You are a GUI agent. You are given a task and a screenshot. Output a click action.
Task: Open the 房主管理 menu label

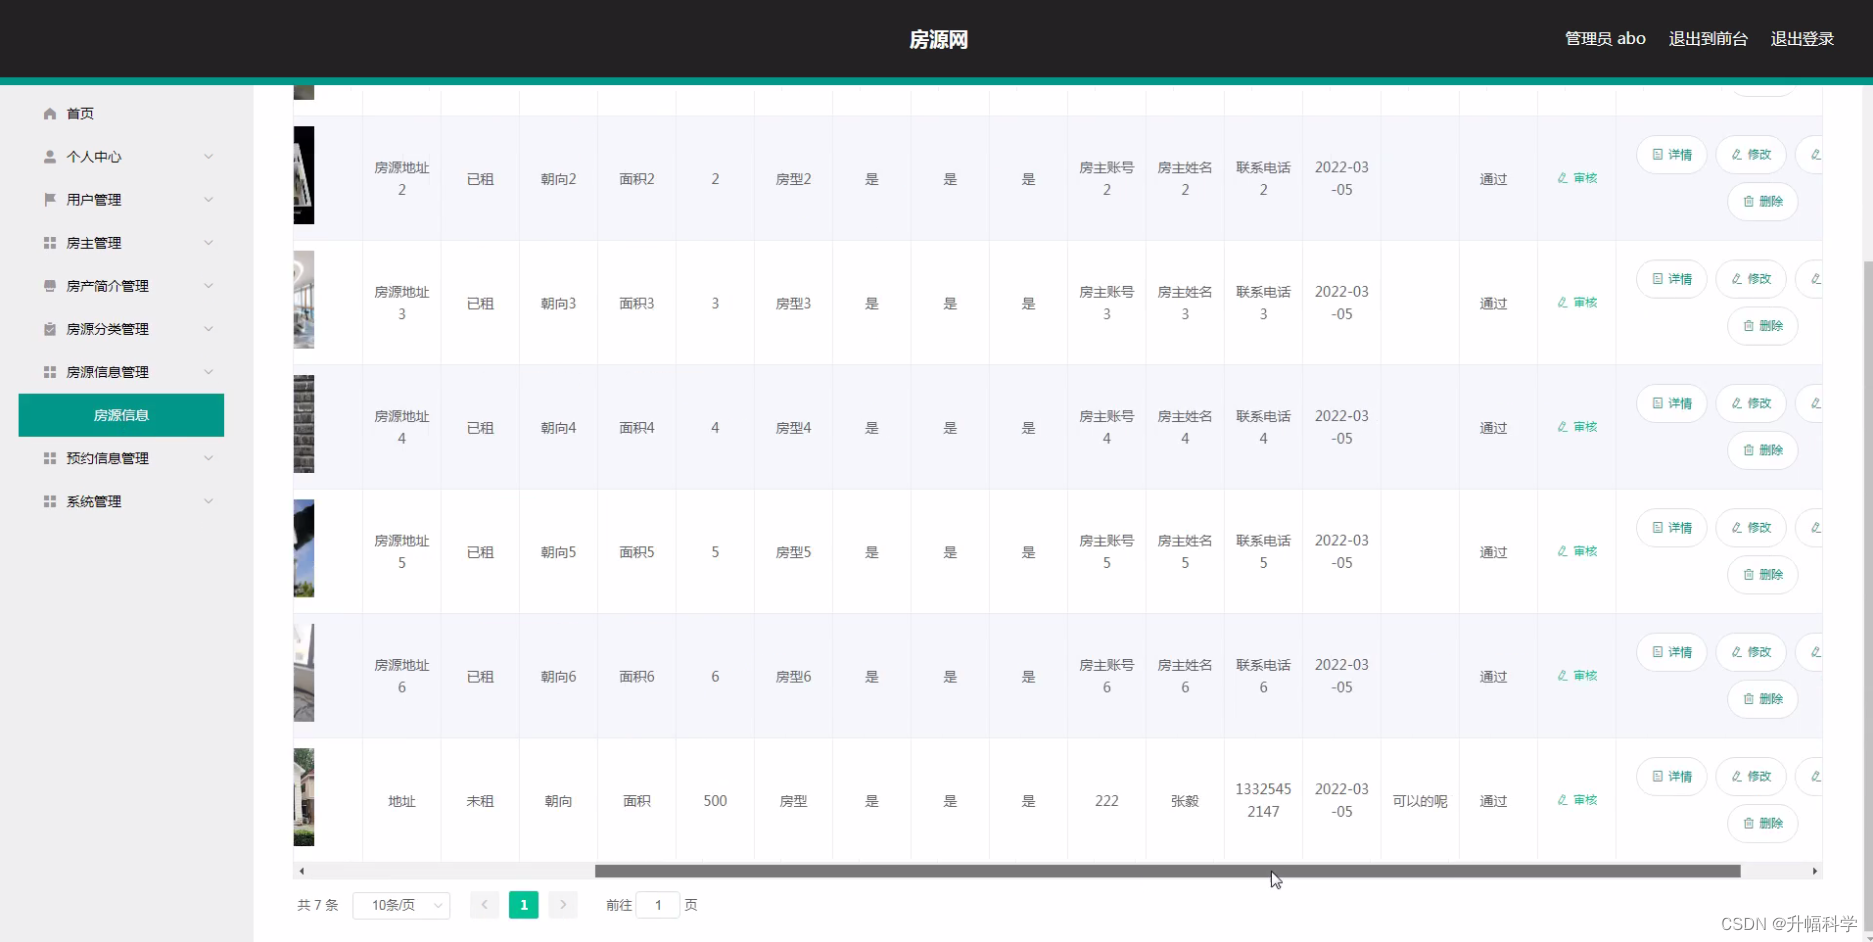click(94, 243)
